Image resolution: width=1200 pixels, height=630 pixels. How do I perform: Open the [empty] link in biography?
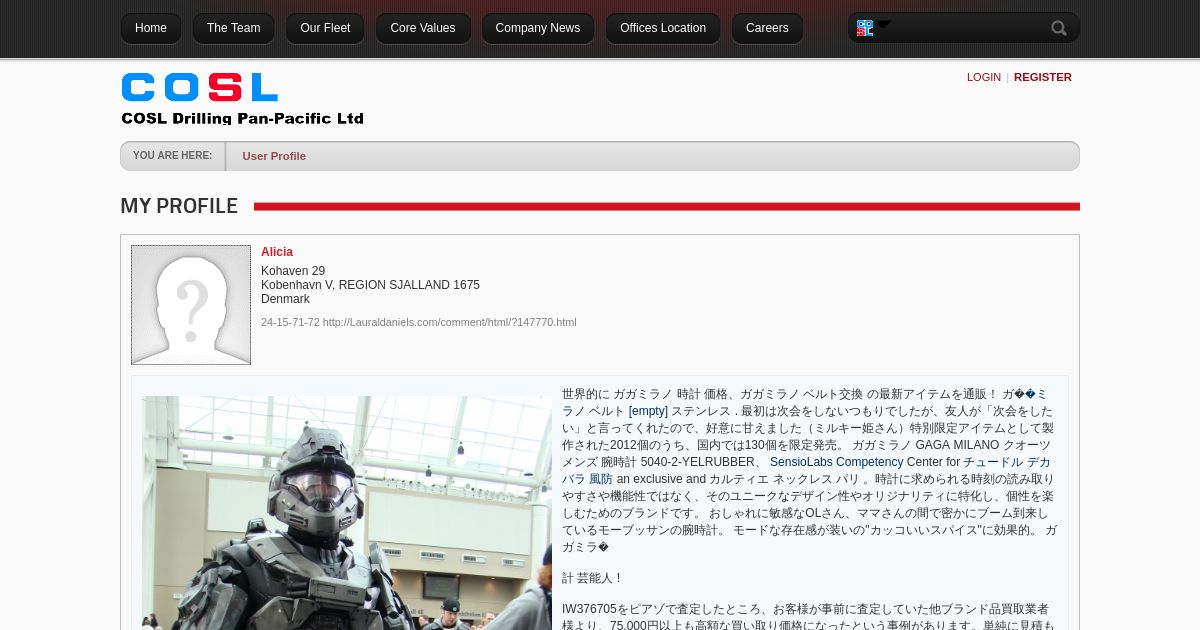648,411
